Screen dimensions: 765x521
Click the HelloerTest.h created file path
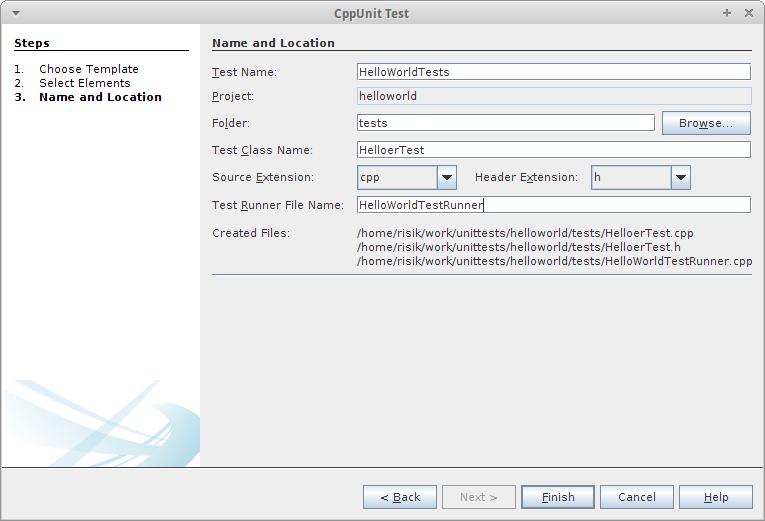(x=519, y=247)
